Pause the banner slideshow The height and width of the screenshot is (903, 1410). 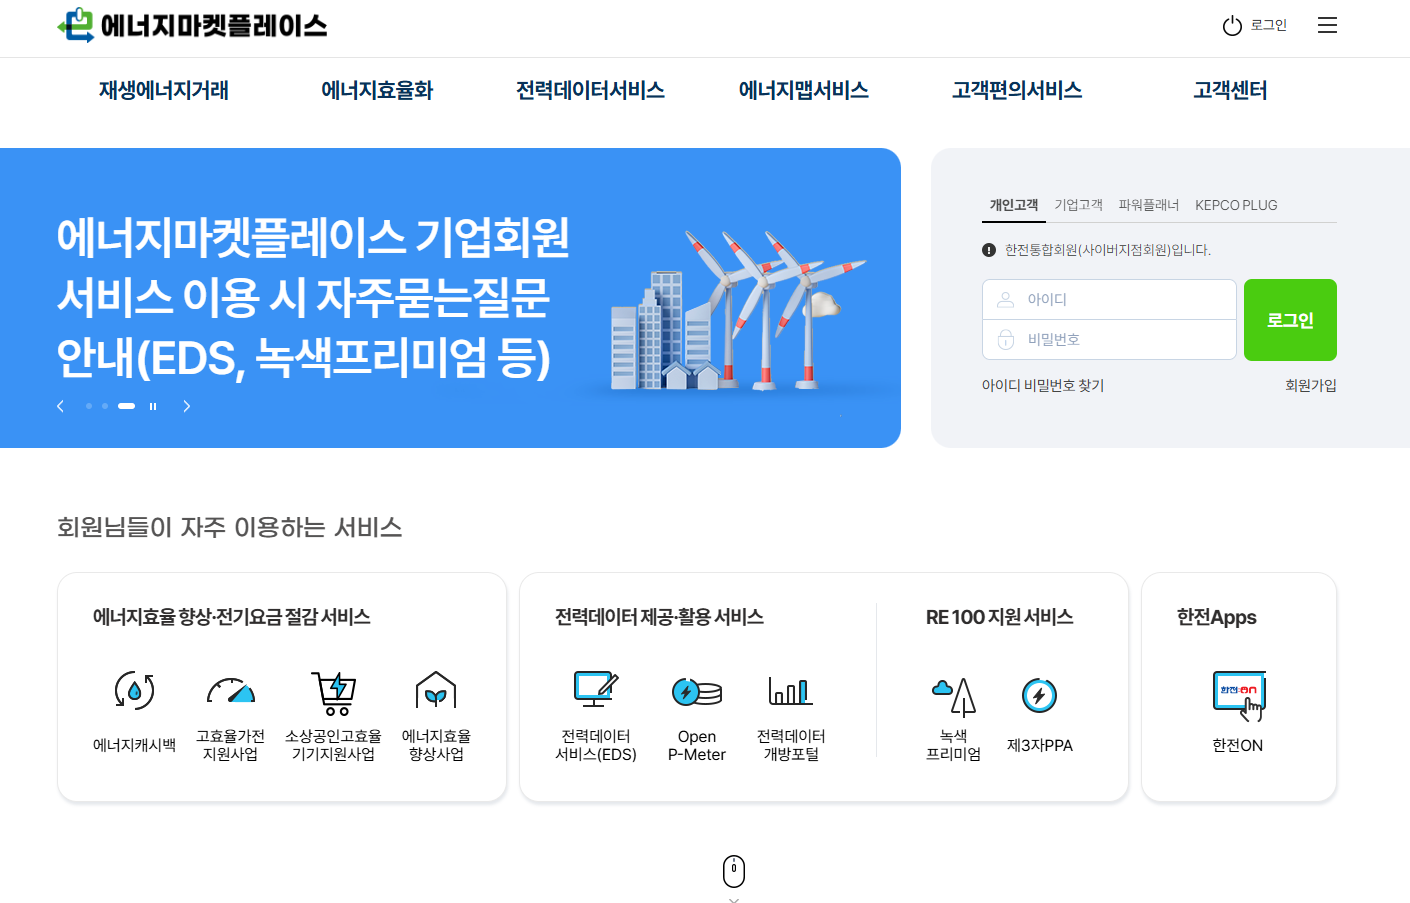(x=153, y=406)
